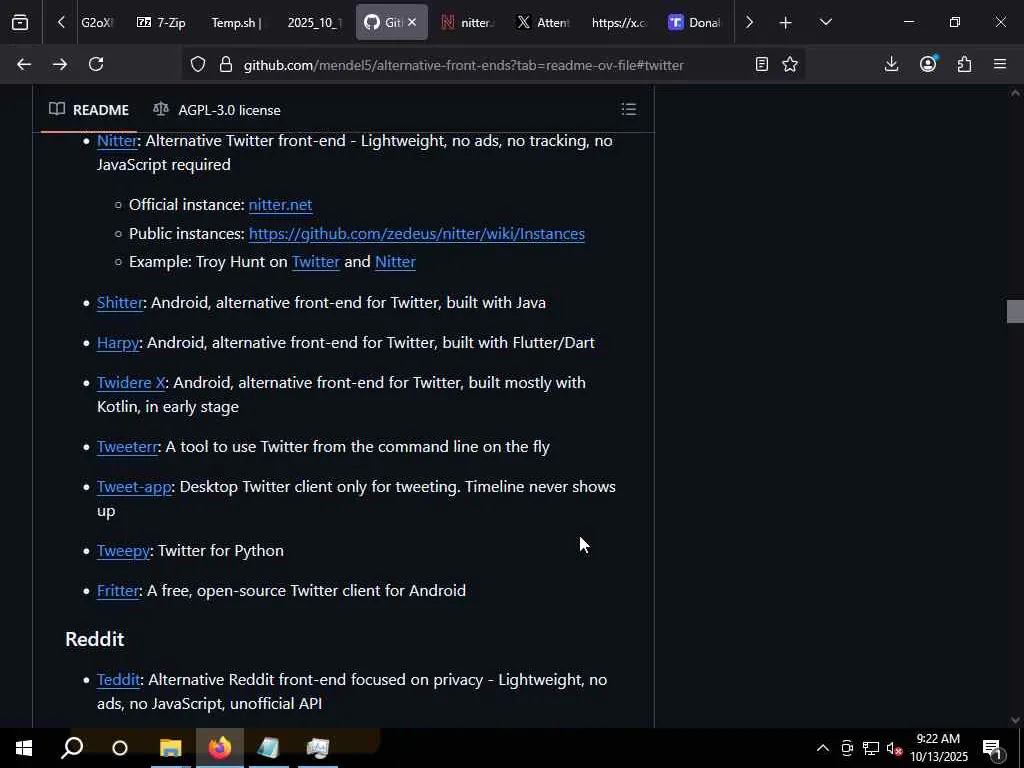
Task: Toggle reader view icon
Action: (761, 65)
